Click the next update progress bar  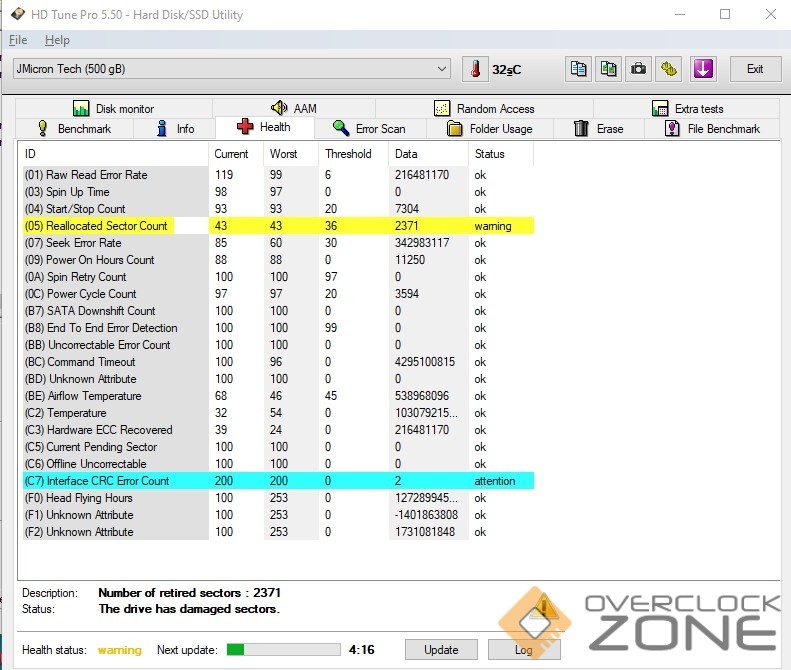coord(284,649)
